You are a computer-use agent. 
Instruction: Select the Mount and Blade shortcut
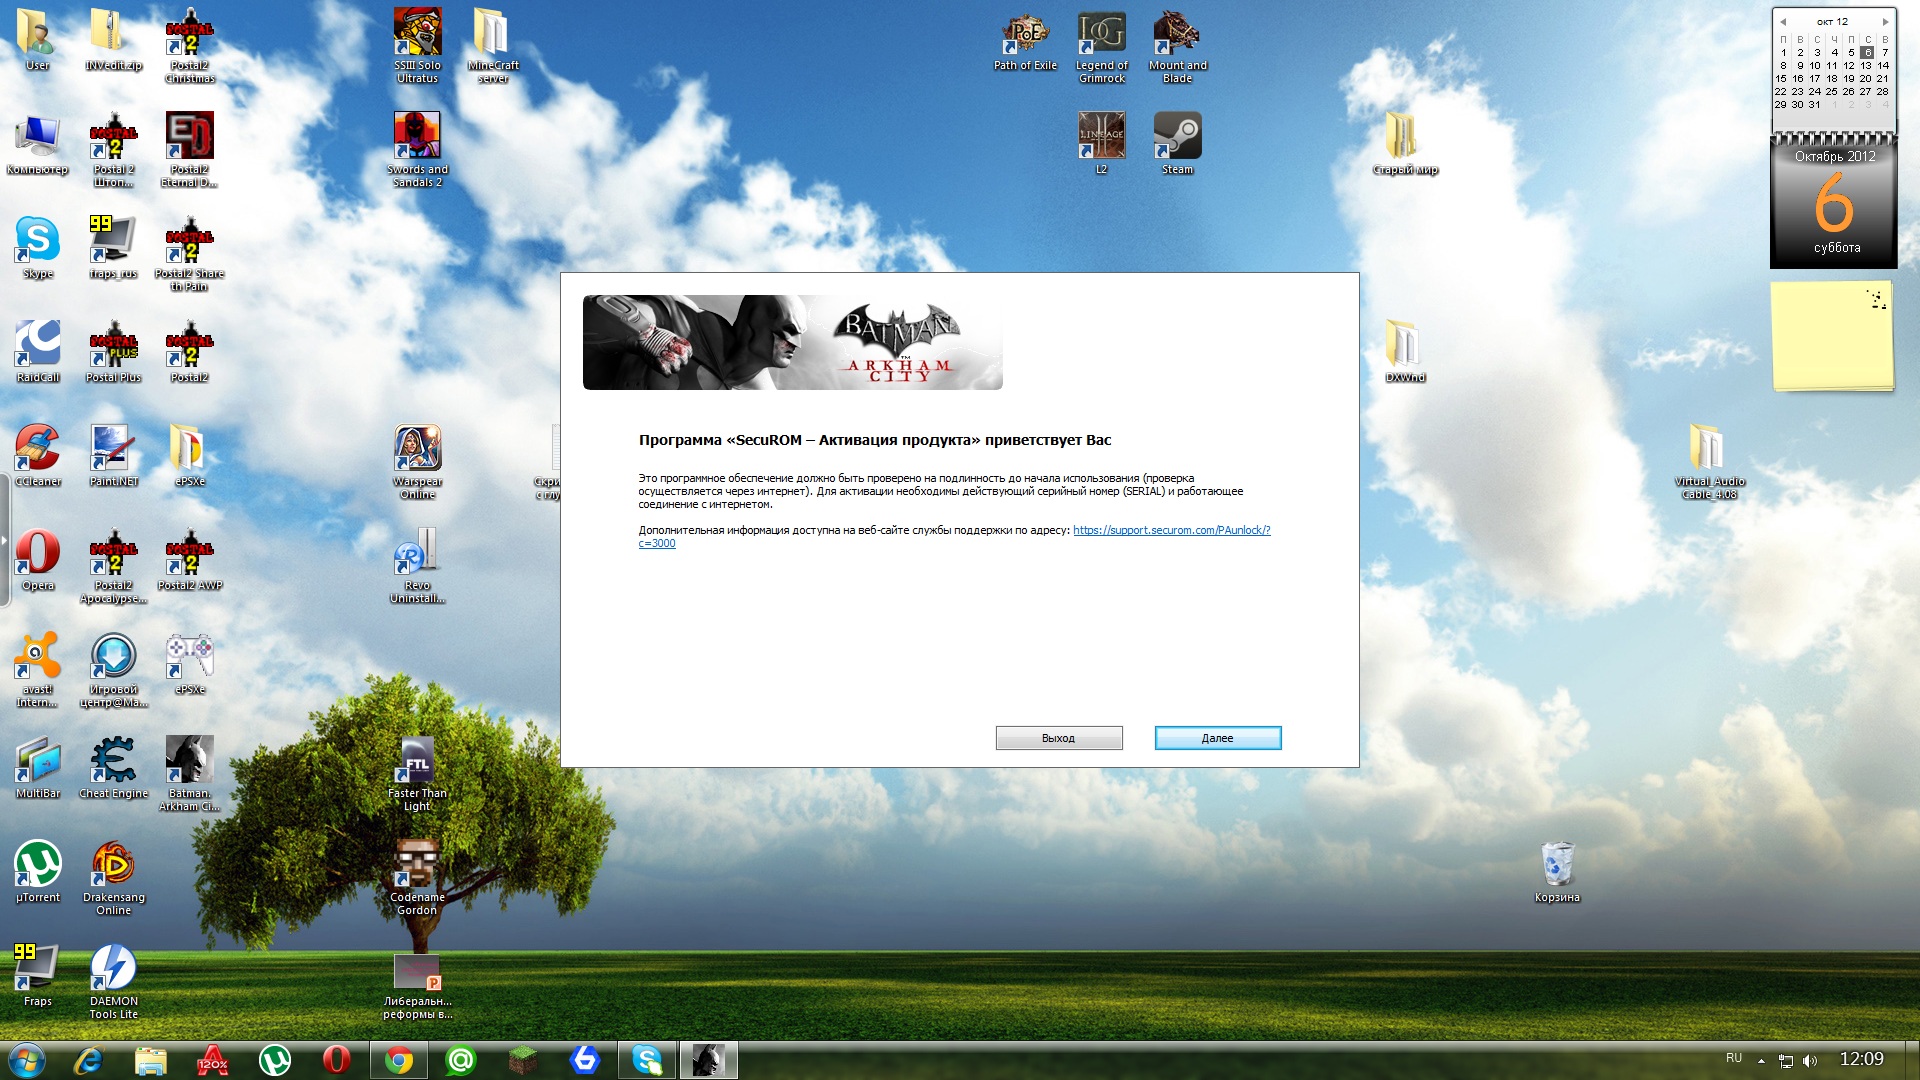(1177, 34)
